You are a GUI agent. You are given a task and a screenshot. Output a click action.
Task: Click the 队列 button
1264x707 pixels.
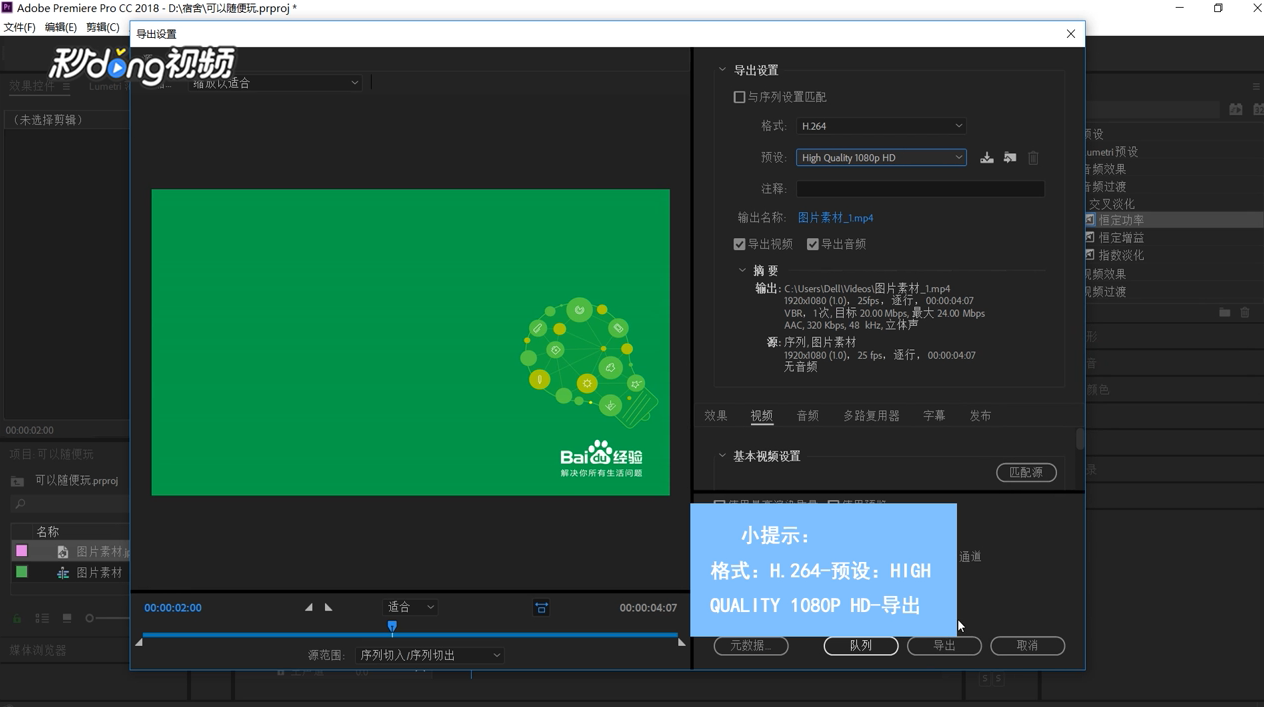point(861,646)
